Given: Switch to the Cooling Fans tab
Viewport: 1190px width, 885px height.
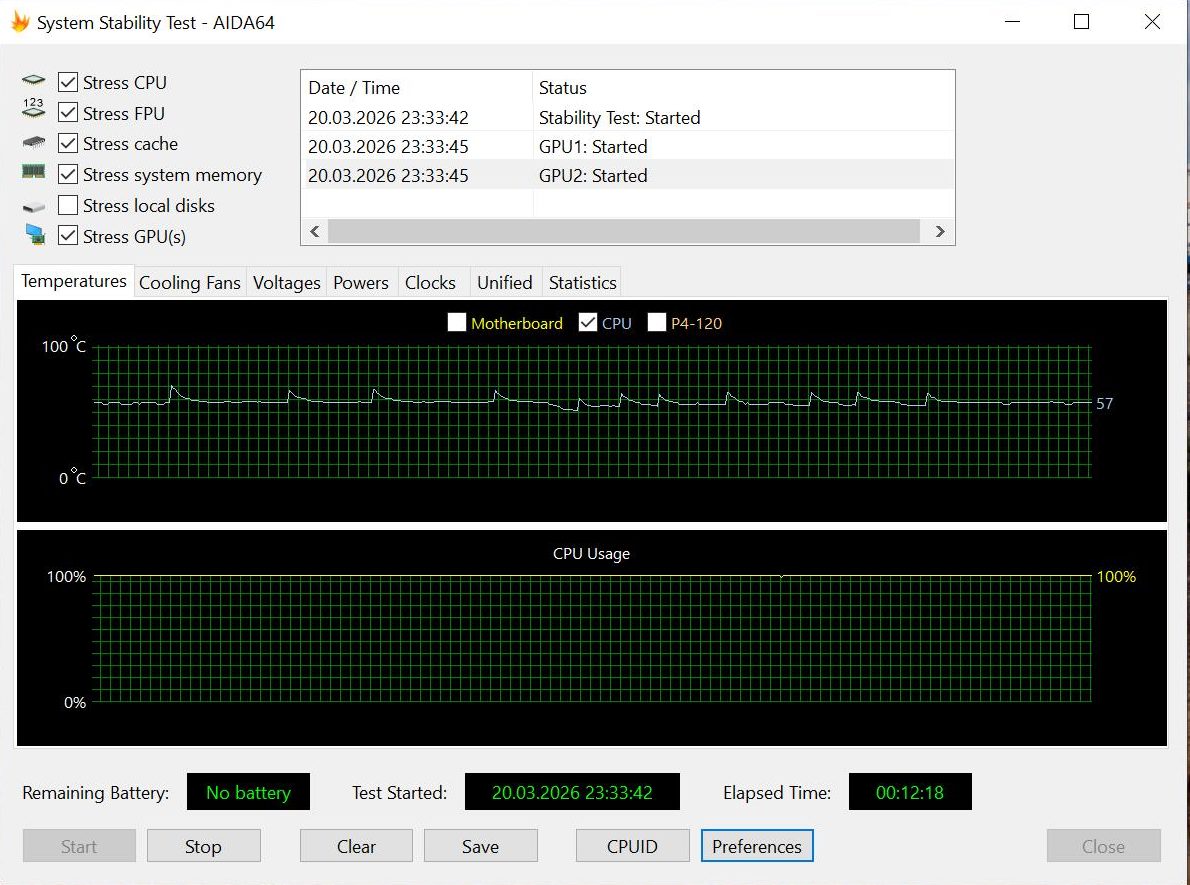Looking at the screenshot, I should 190,282.
